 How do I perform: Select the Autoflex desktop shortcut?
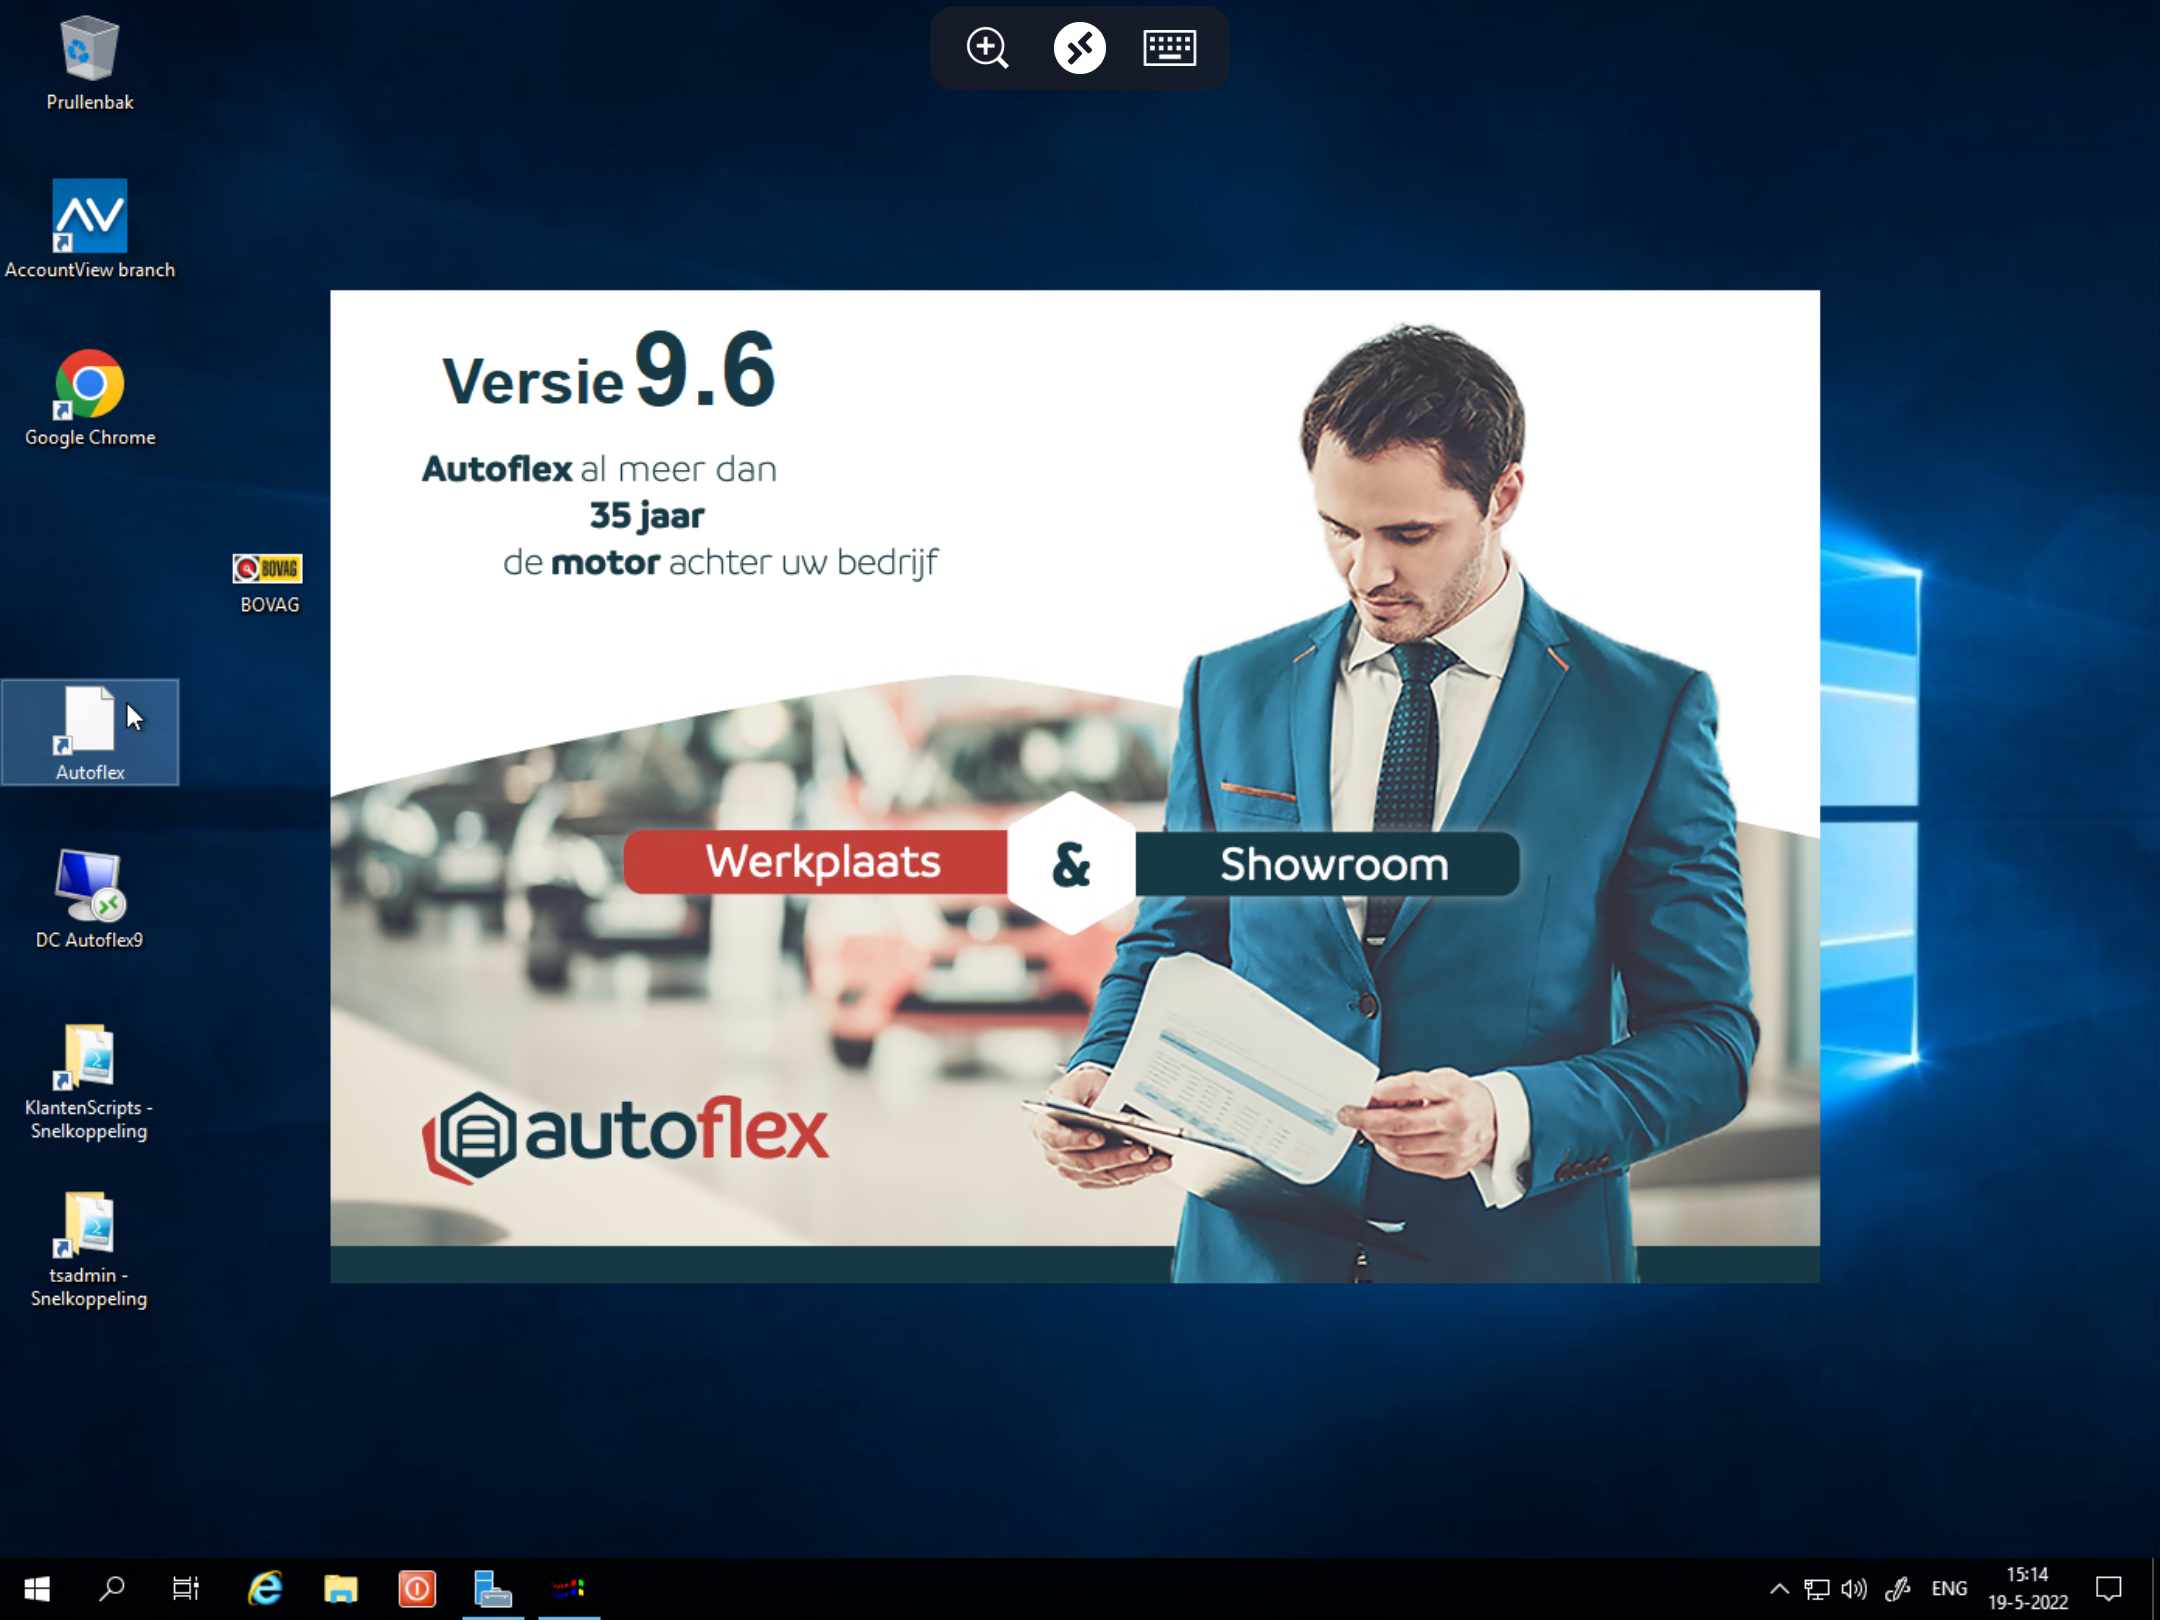[x=90, y=732]
